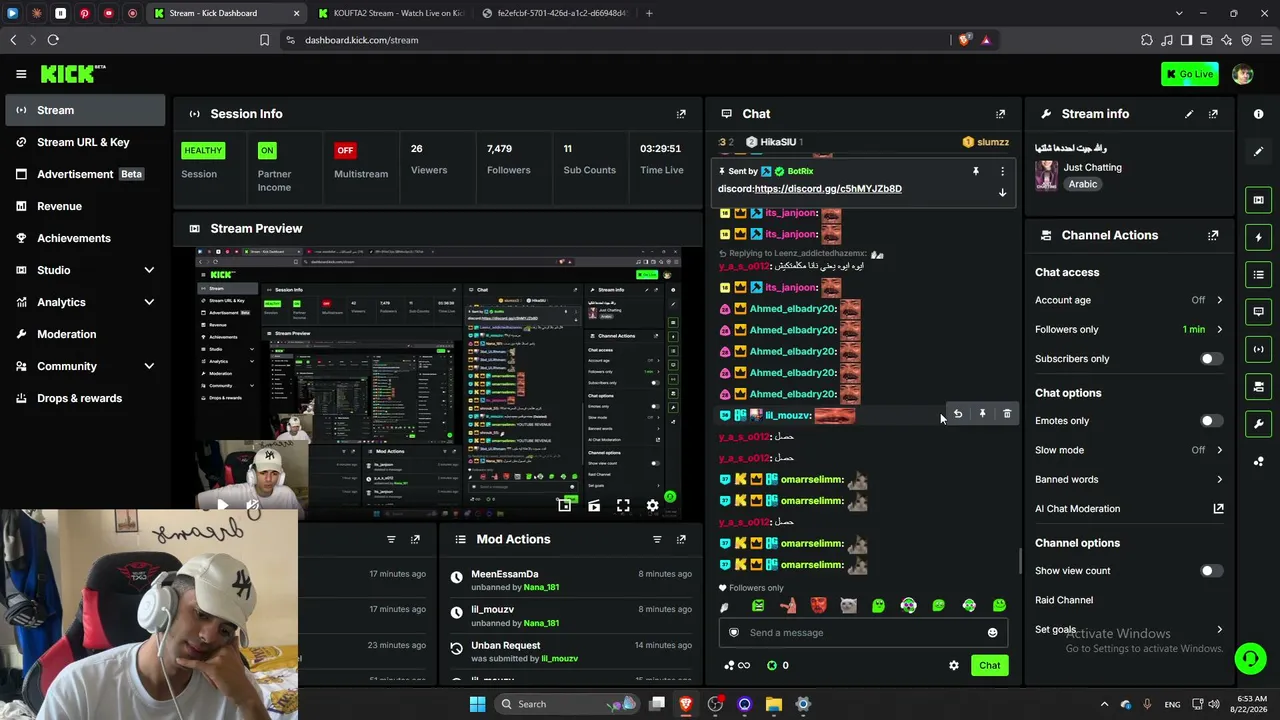Expand the Community sidebar section

pyautogui.click(x=149, y=366)
